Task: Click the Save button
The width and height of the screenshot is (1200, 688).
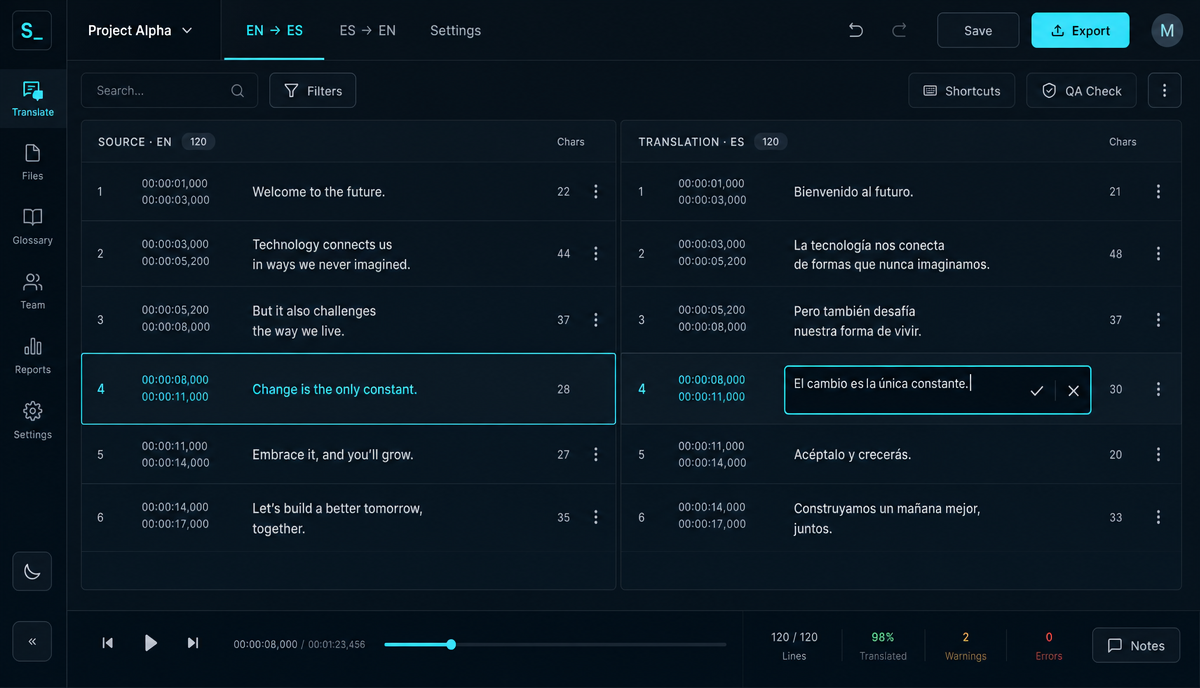Action: (x=978, y=31)
